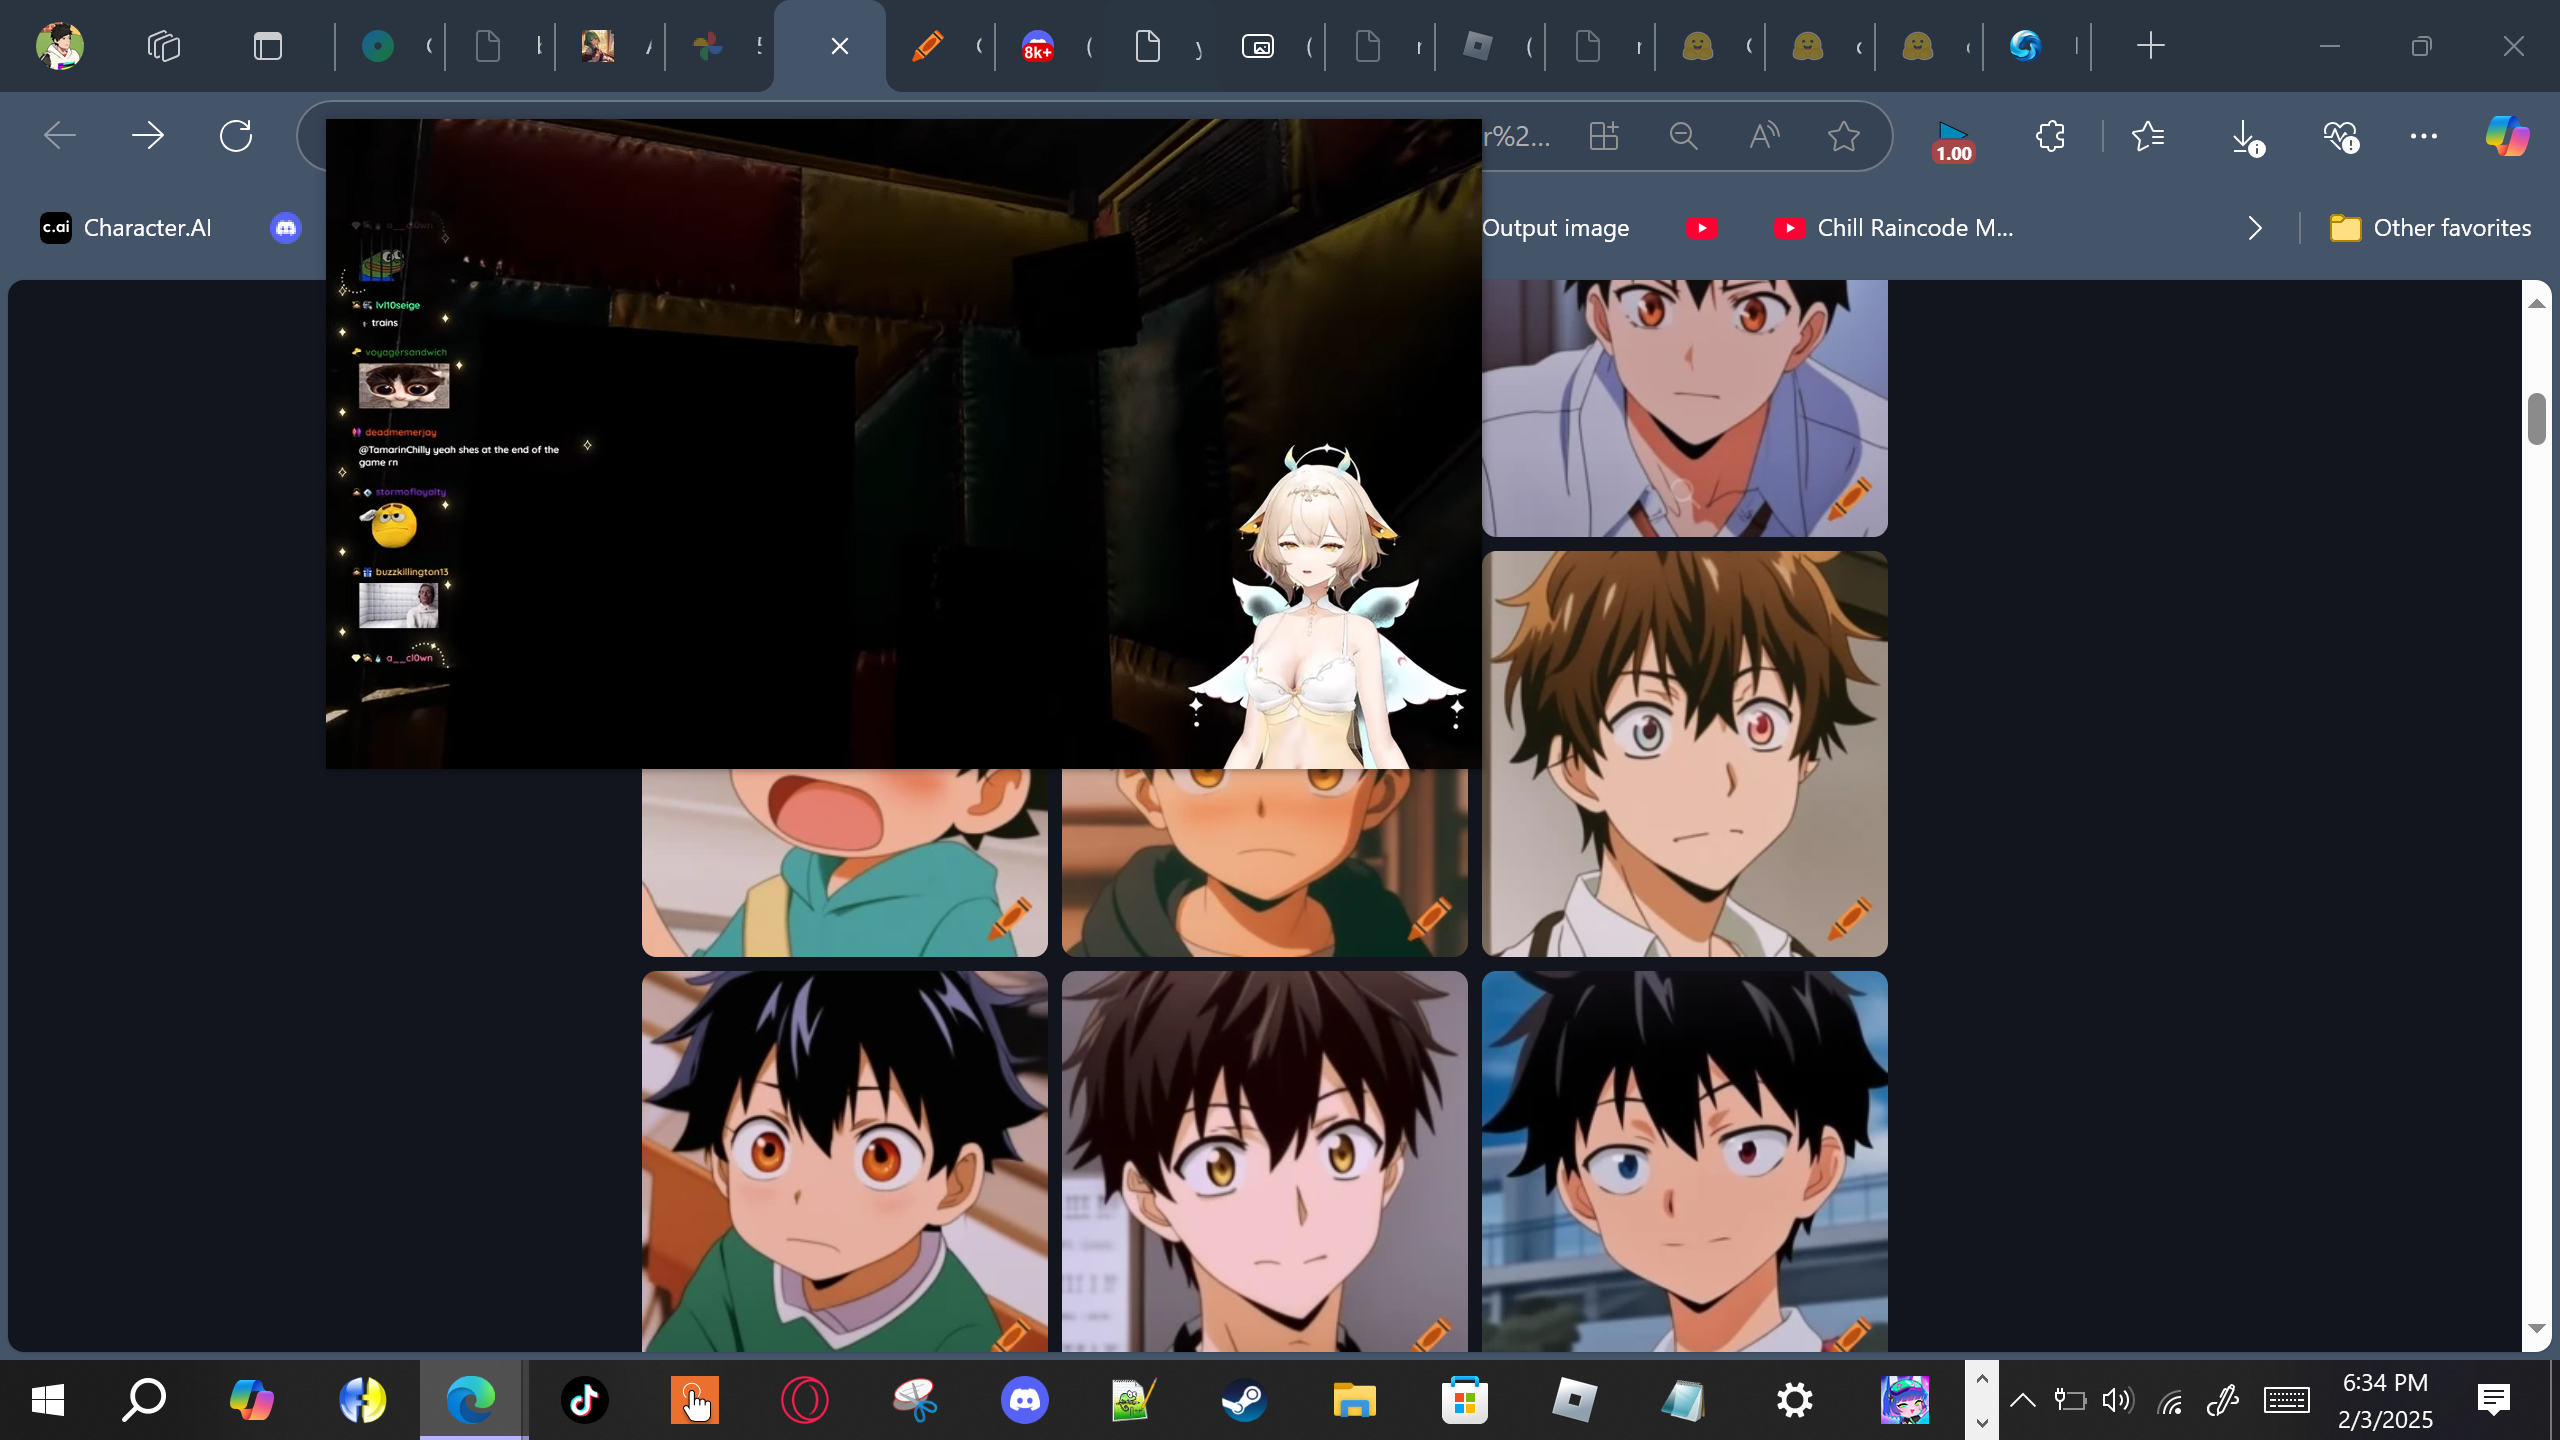
Task: Launch Copilot from the Windows taskbar
Action: (x=251, y=1400)
